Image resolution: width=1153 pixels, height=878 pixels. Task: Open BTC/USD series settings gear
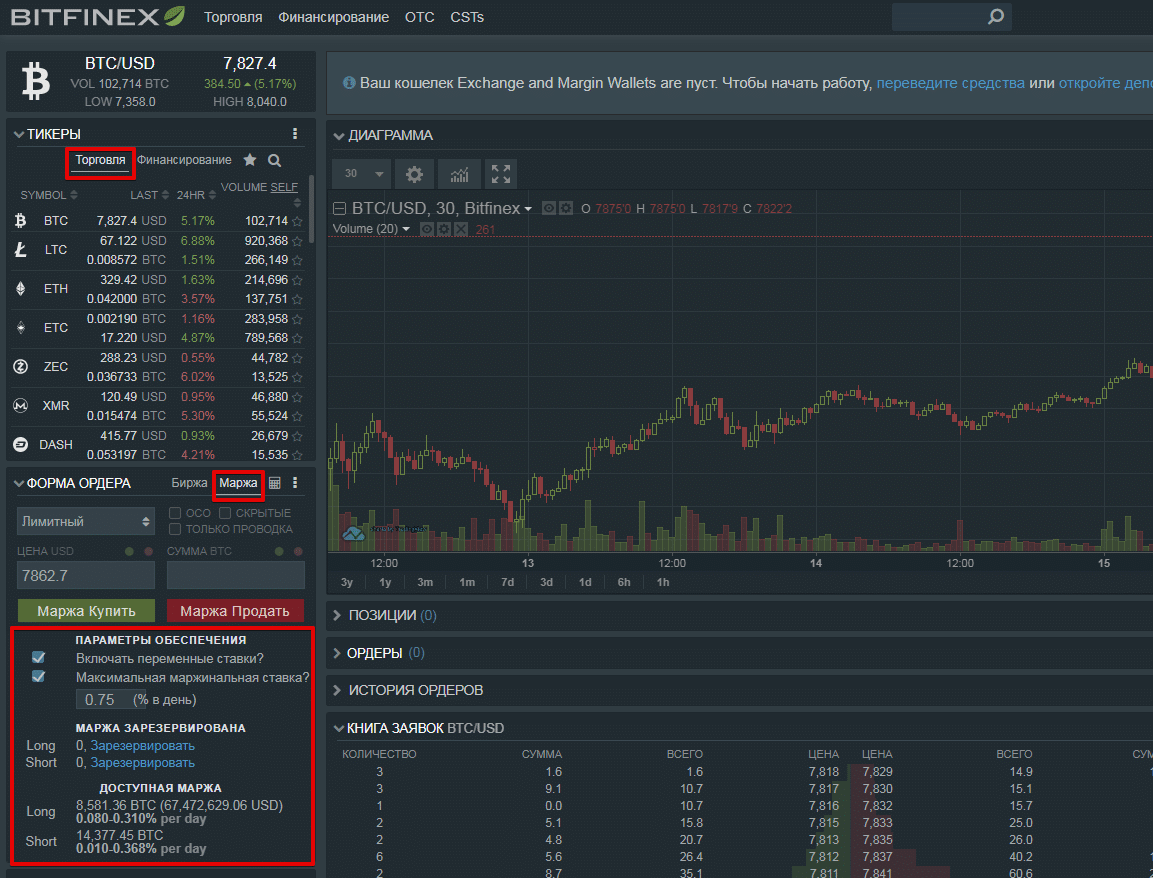point(565,209)
